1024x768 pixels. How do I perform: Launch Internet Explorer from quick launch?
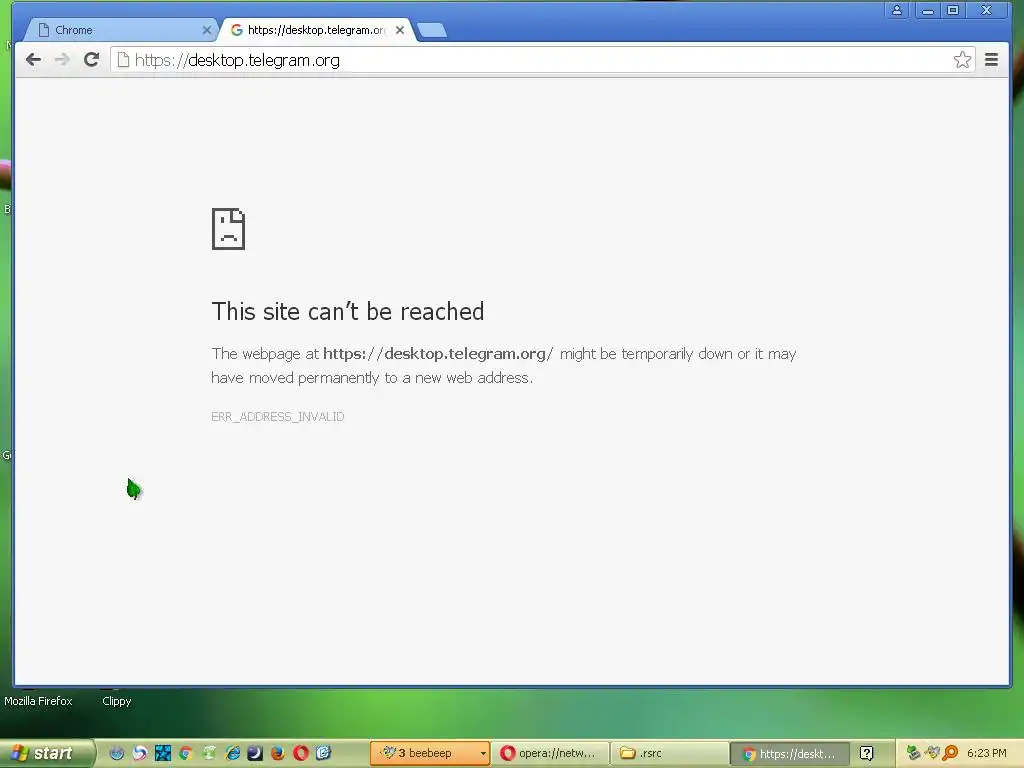click(232, 753)
